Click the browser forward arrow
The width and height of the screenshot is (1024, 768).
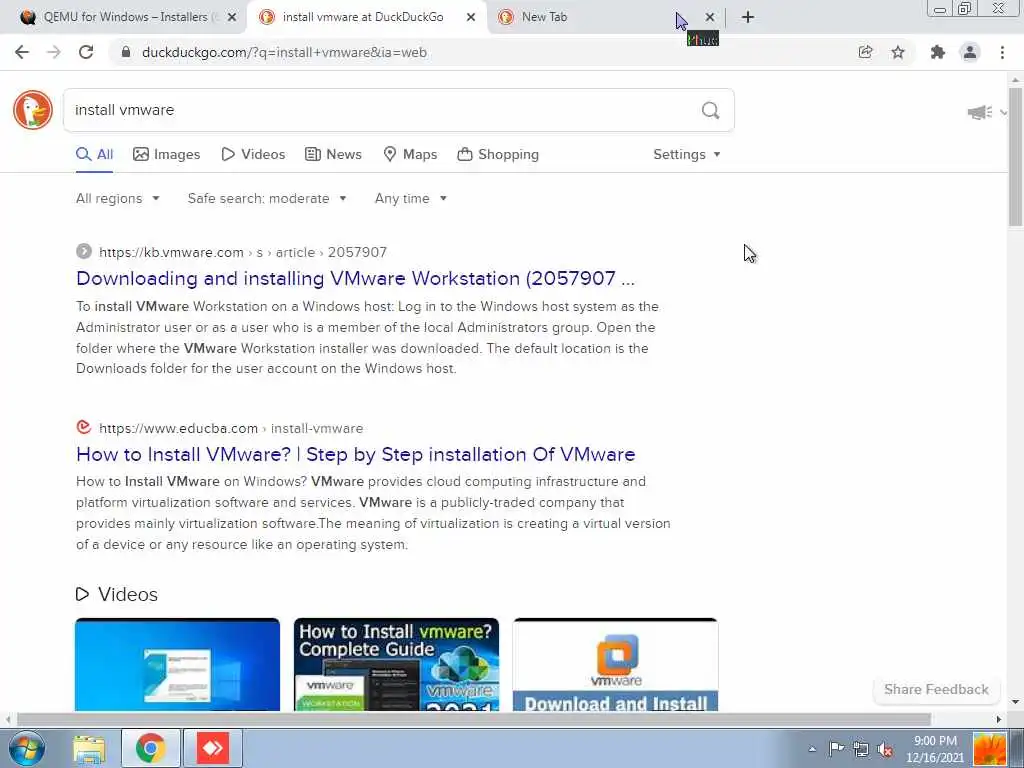54,52
